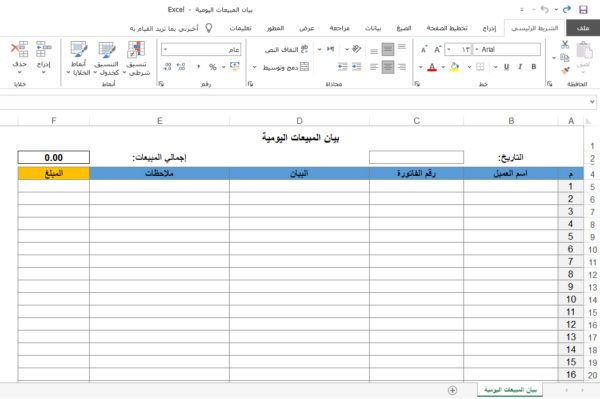Image resolution: width=600 pixels, height=399 pixels.
Task: Click the Decrease Decimal icon
Action: (x=167, y=67)
